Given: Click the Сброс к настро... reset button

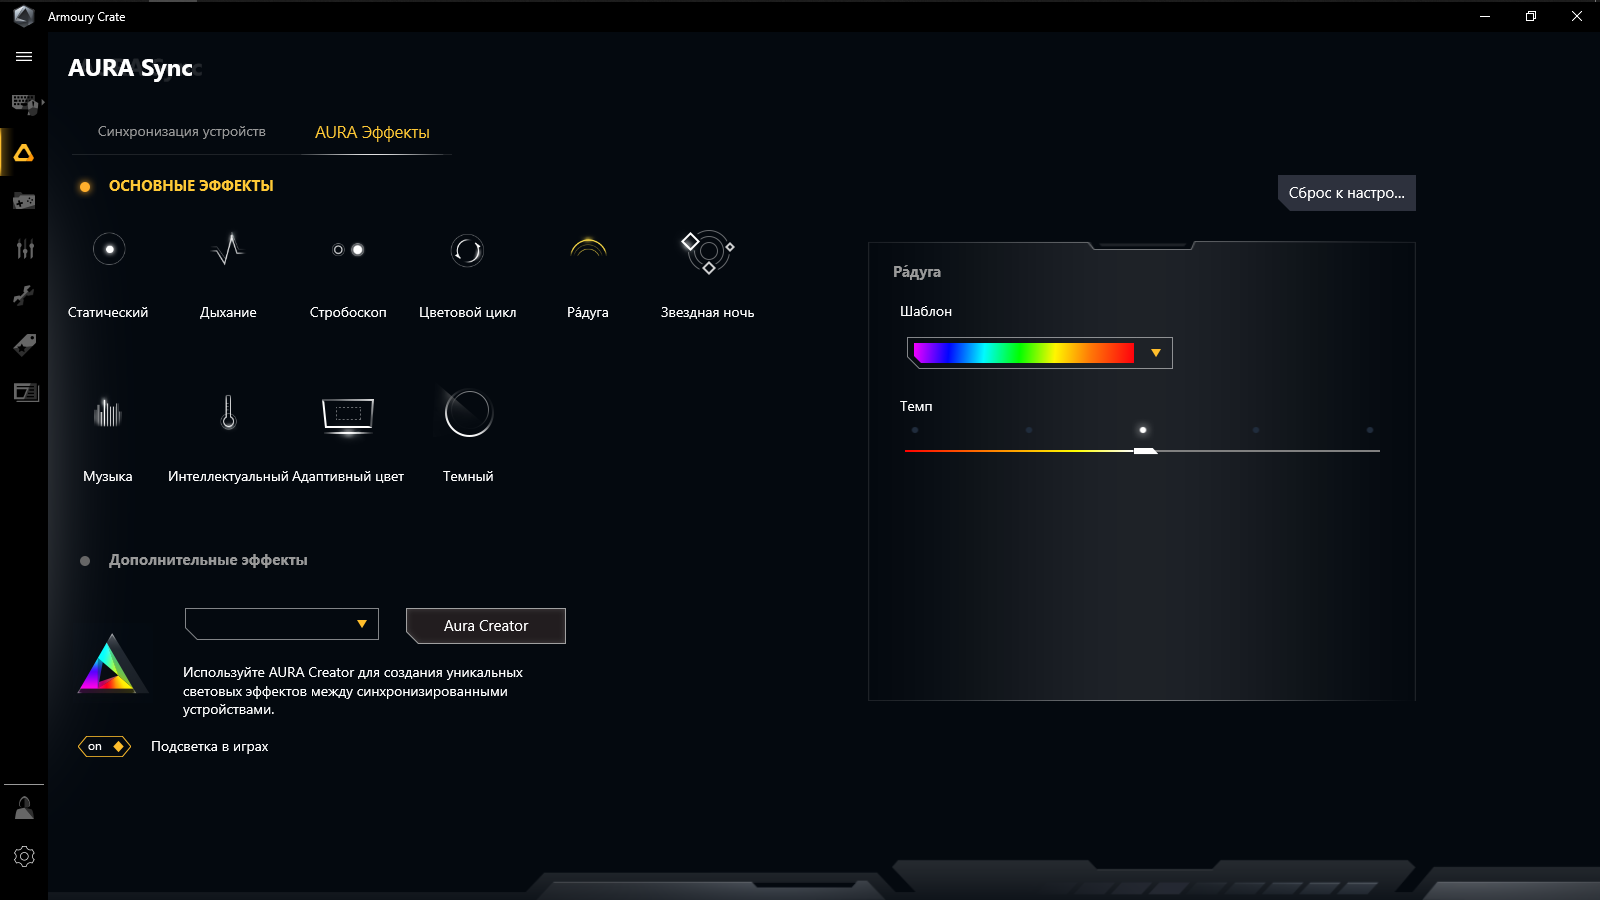Looking at the screenshot, I should coord(1347,193).
